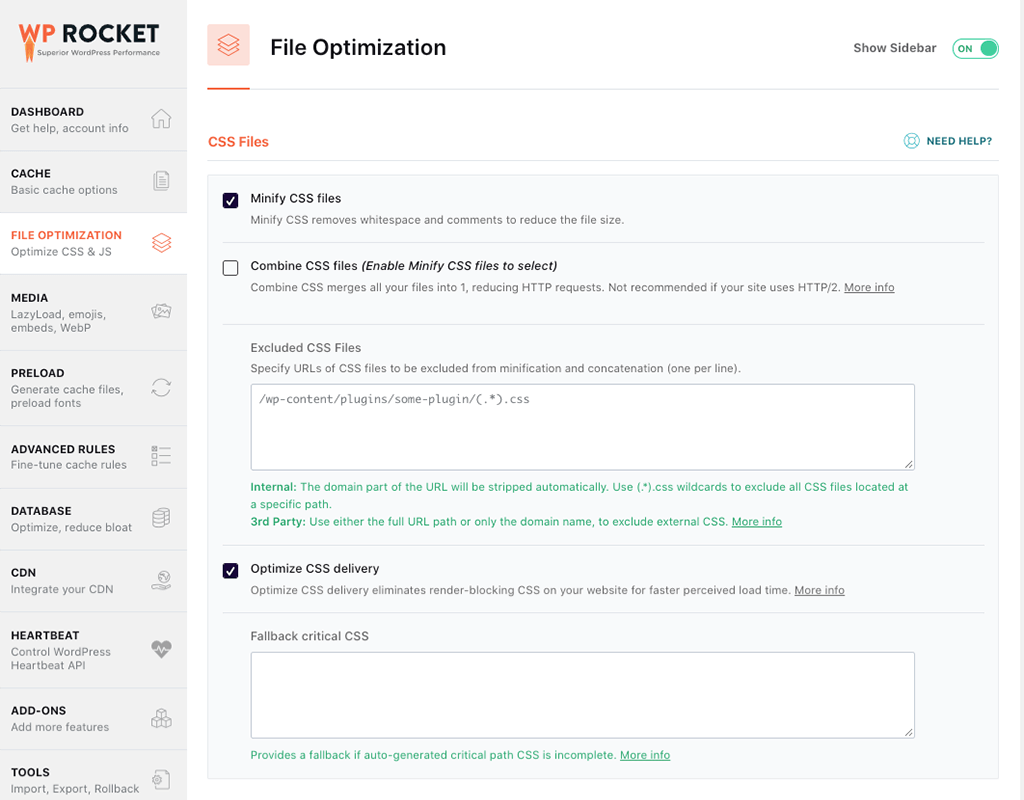The height and width of the screenshot is (800, 1024).
Task: Enable Combine CSS files
Action: 230,268
